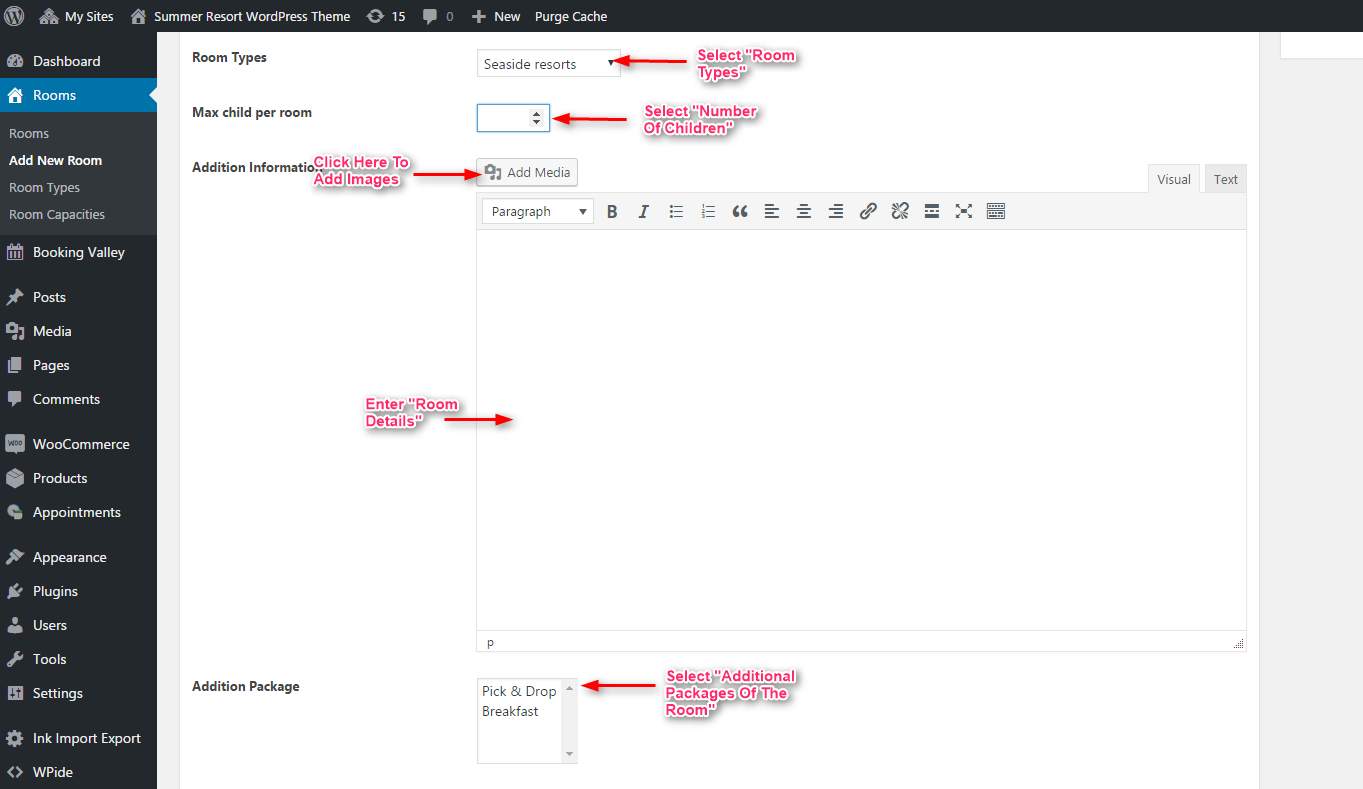Viewport: 1363px width, 789px height.
Task: Insert Read More tag
Action: (x=932, y=211)
